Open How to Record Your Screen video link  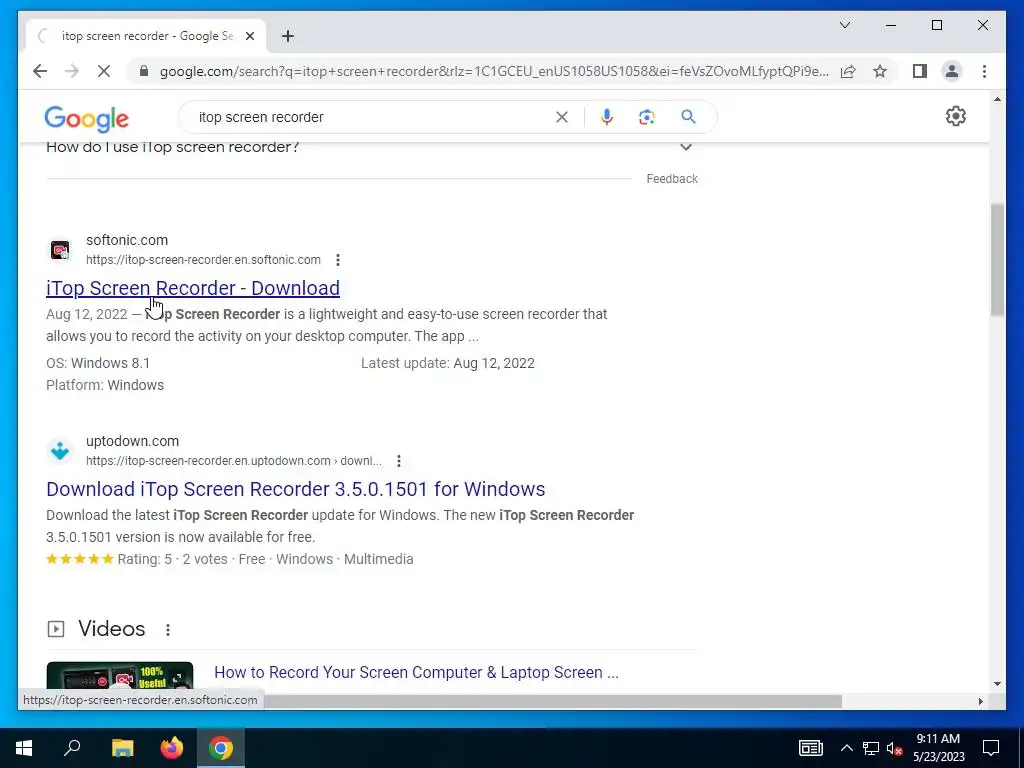(416, 673)
